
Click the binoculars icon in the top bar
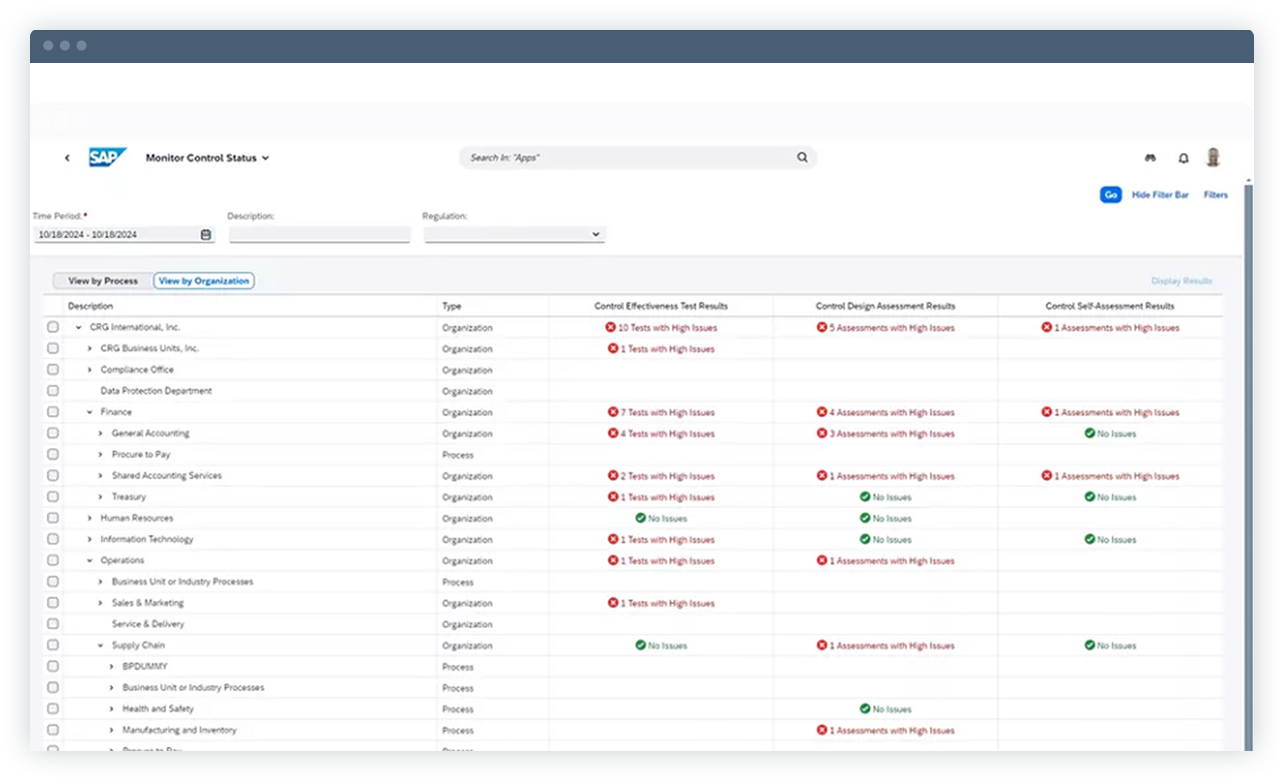tap(1150, 157)
